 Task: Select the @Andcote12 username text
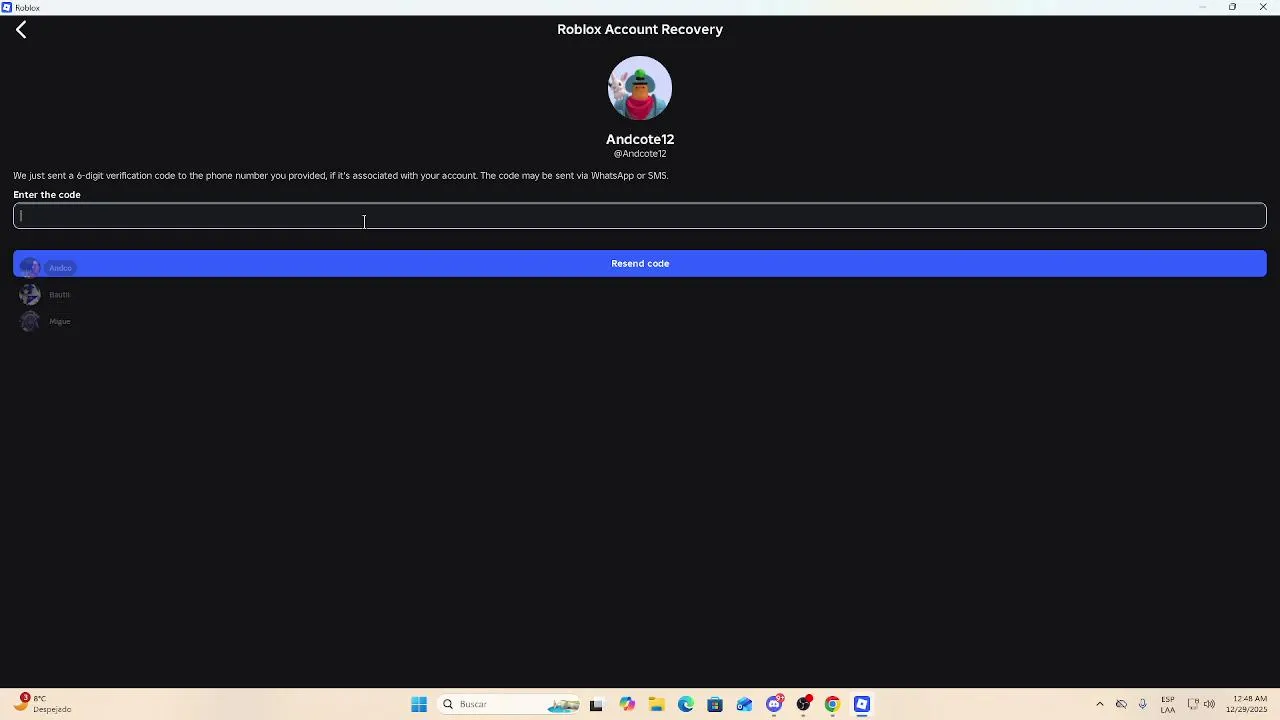tap(640, 154)
